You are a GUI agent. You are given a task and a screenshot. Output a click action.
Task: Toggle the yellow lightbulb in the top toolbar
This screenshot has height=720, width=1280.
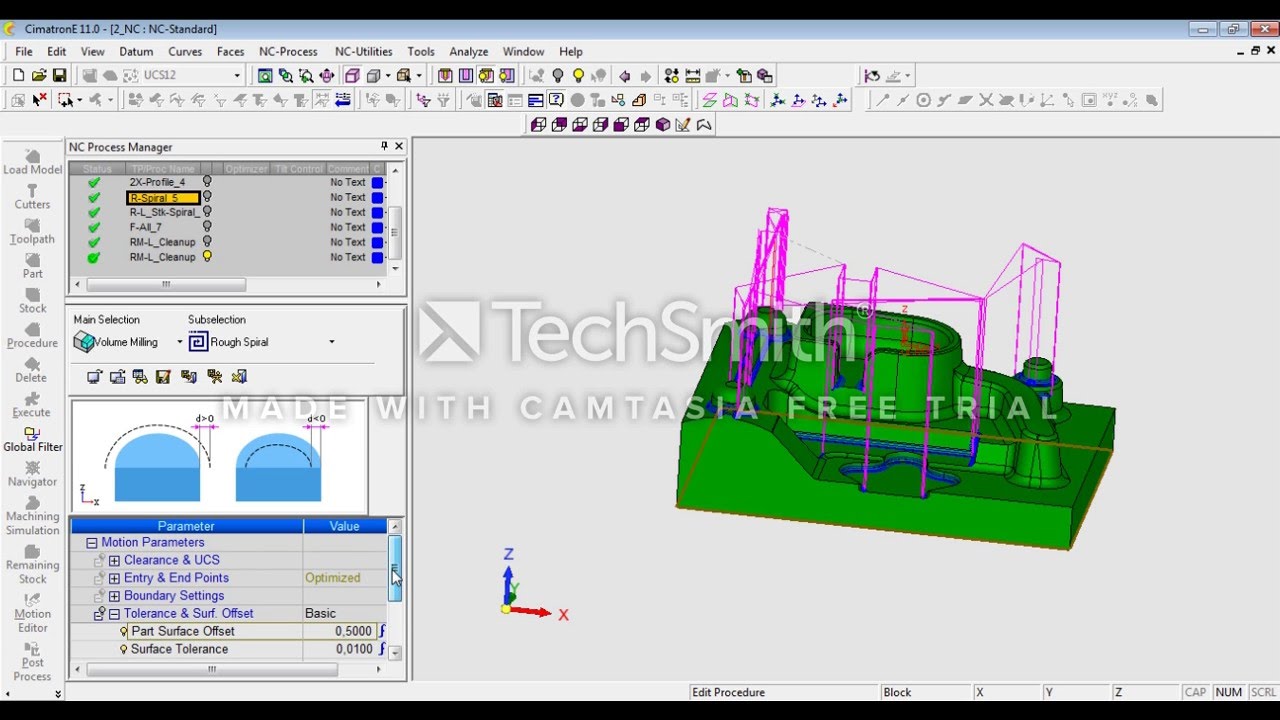click(578, 75)
